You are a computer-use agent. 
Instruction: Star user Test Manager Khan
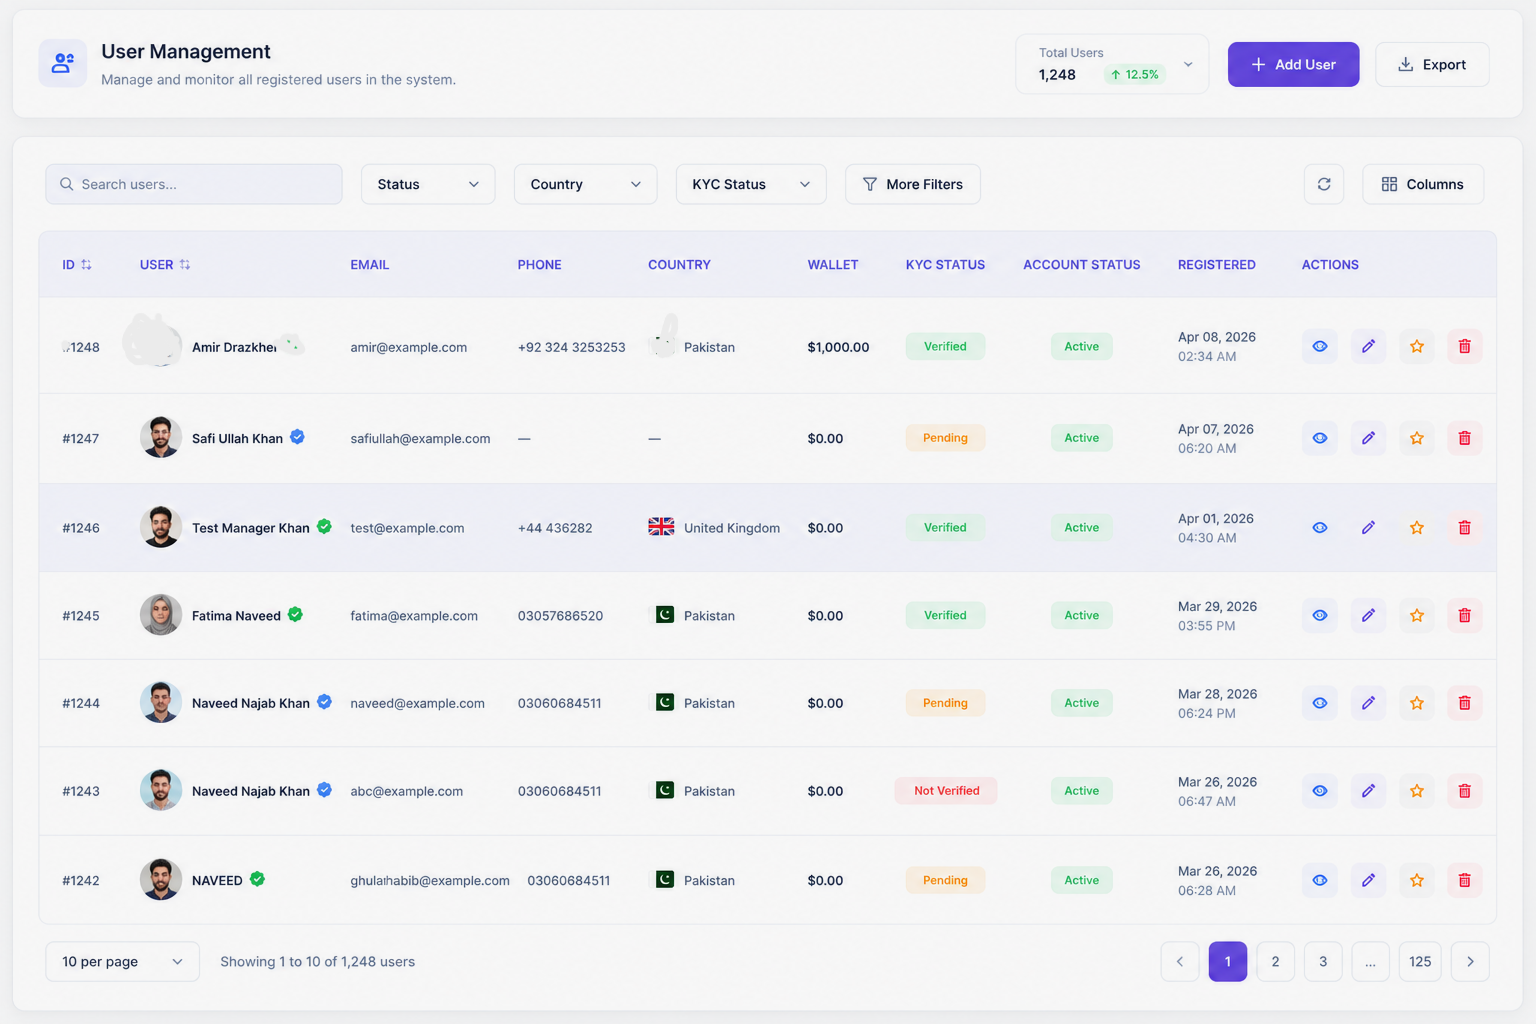(x=1417, y=528)
